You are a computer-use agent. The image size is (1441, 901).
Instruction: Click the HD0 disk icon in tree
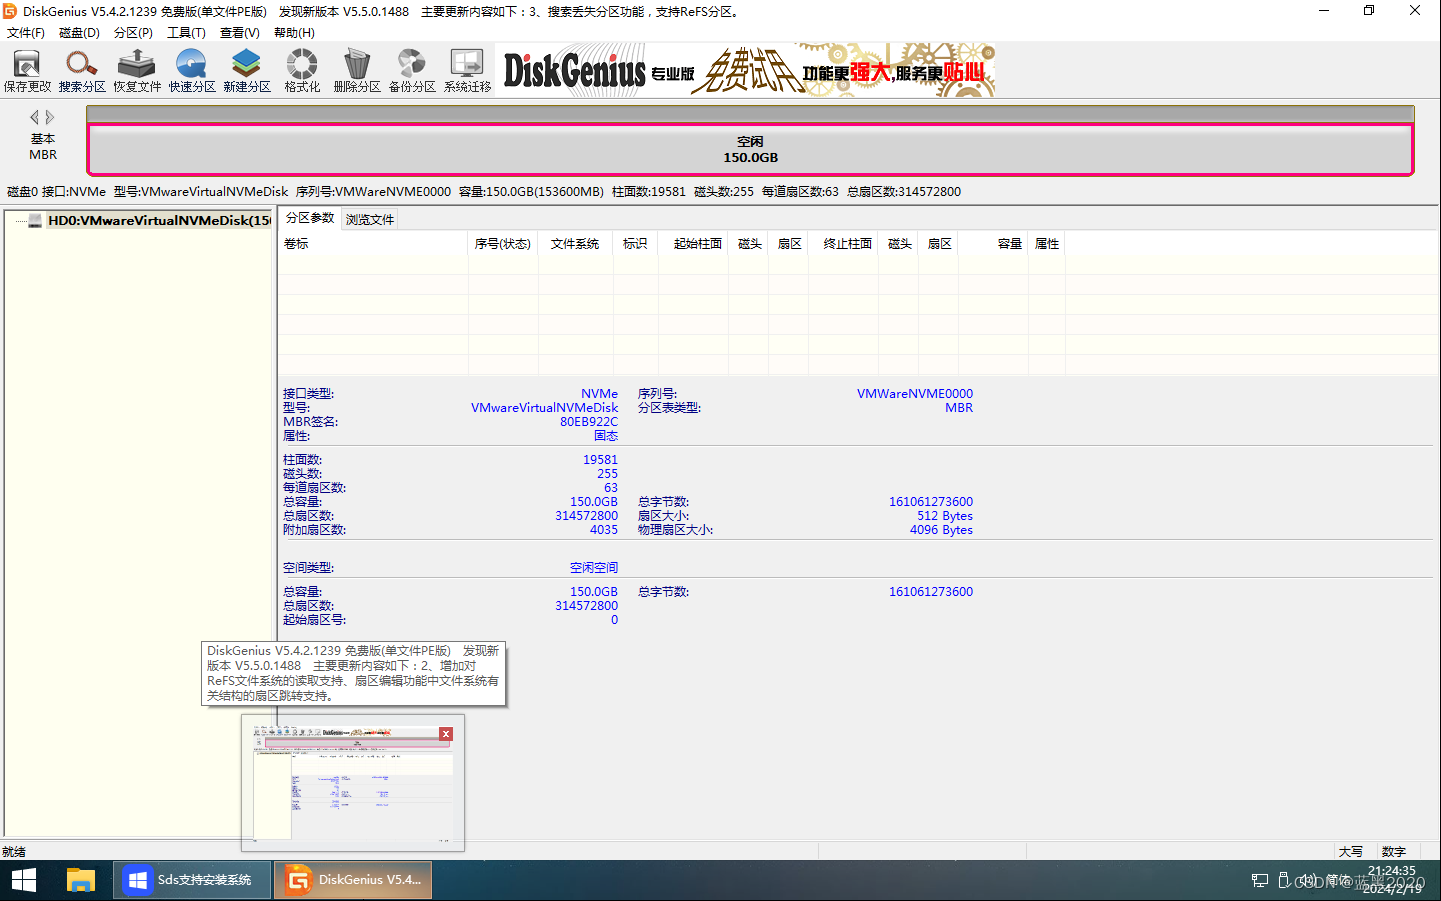tap(35, 220)
